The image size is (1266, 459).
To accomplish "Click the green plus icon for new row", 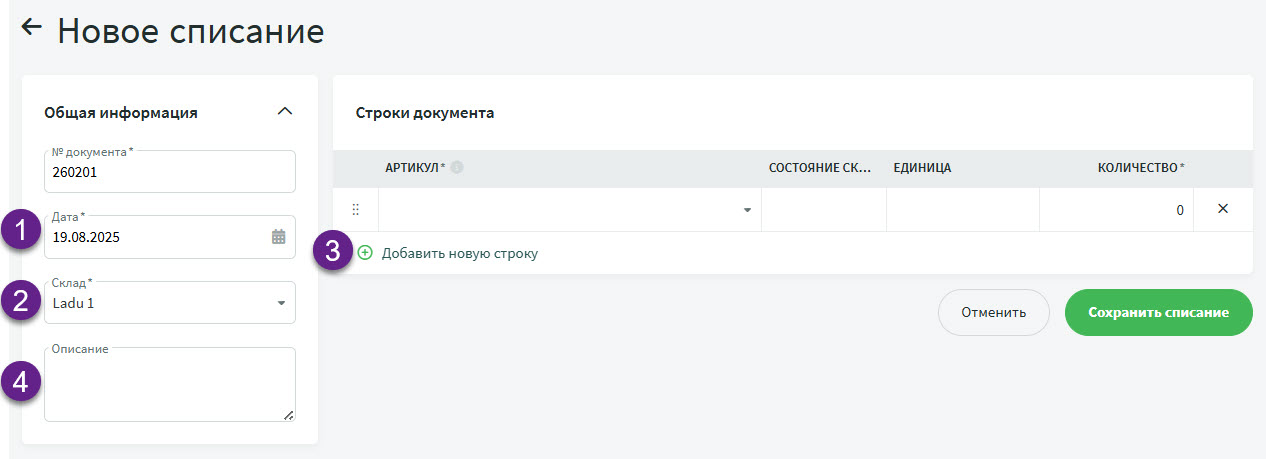I will pos(365,253).
